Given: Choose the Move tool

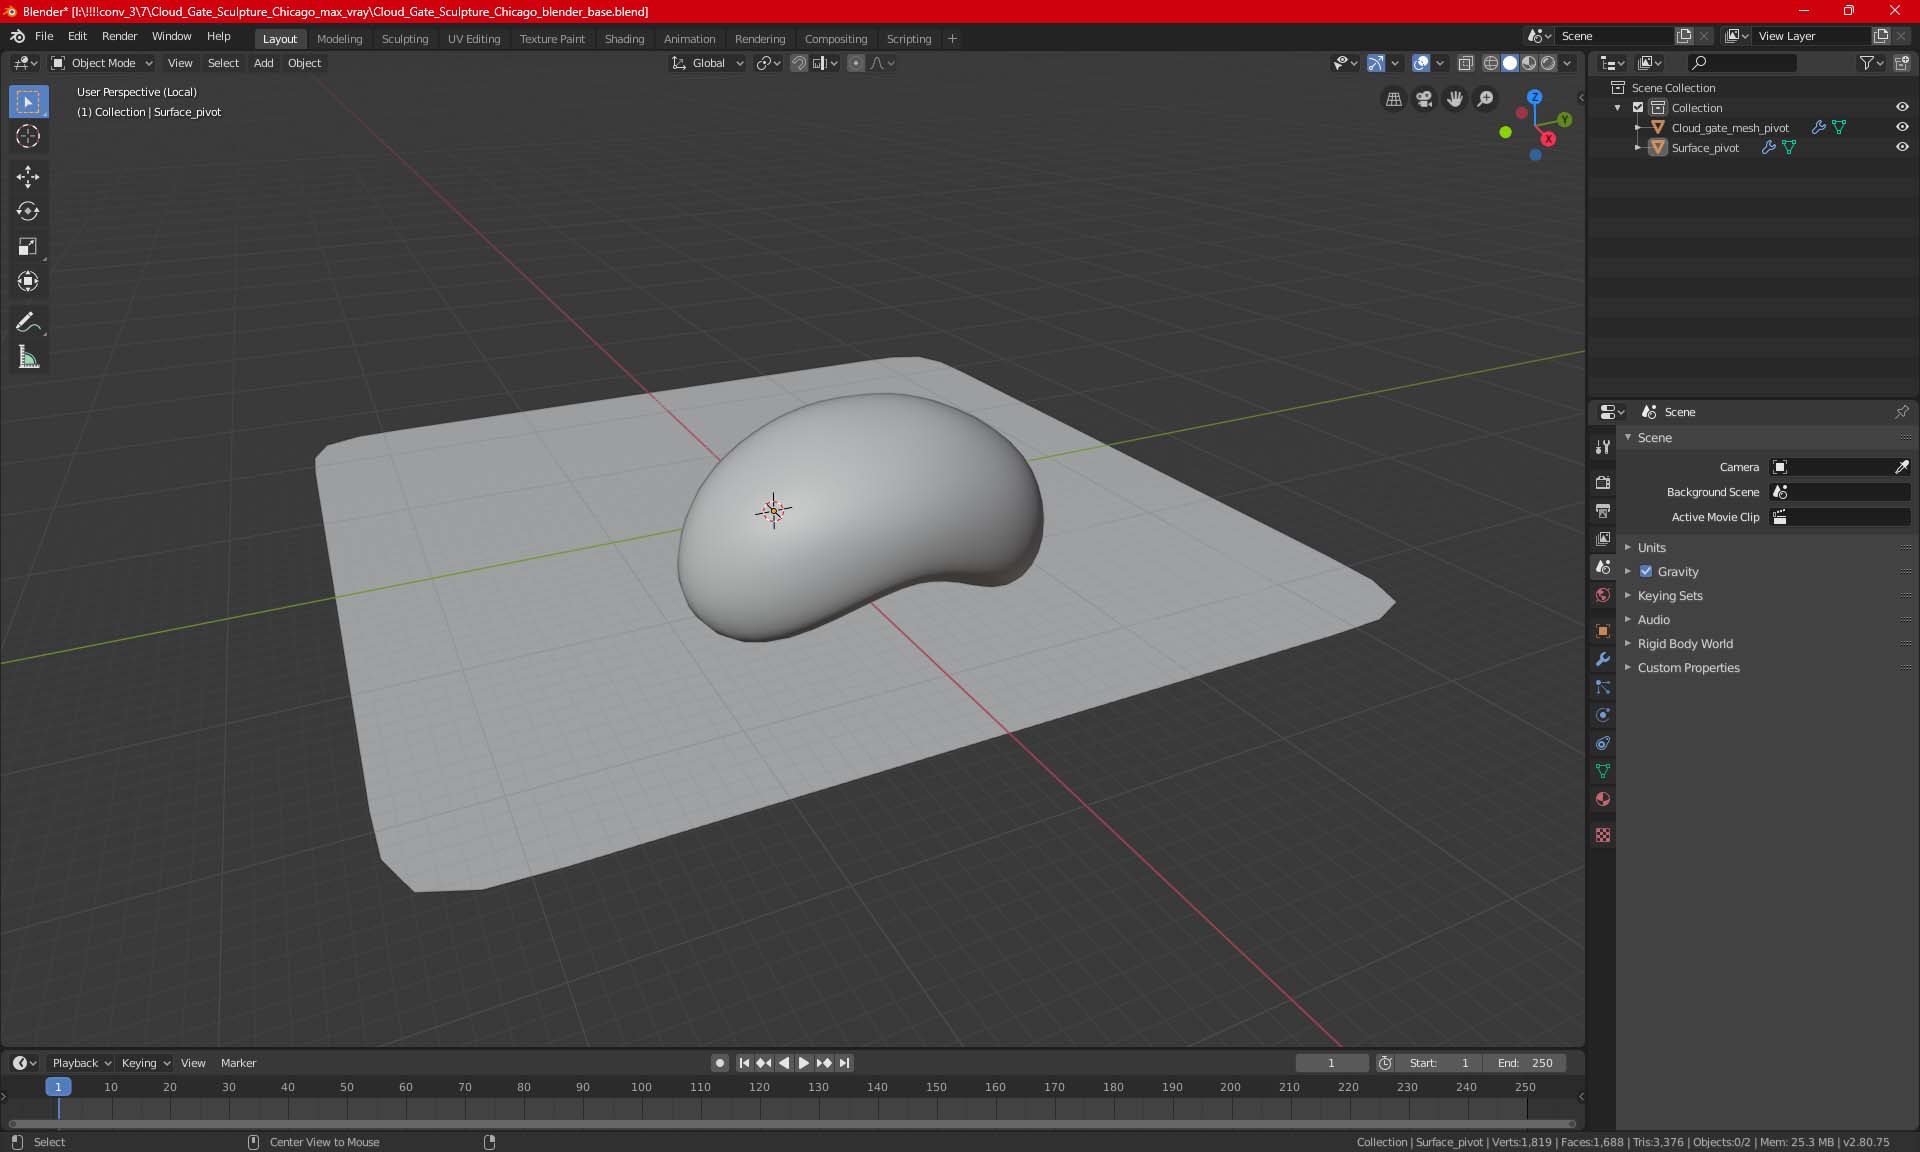Looking at the screenshot, I should pyautogui.click(x=28, y=177).
